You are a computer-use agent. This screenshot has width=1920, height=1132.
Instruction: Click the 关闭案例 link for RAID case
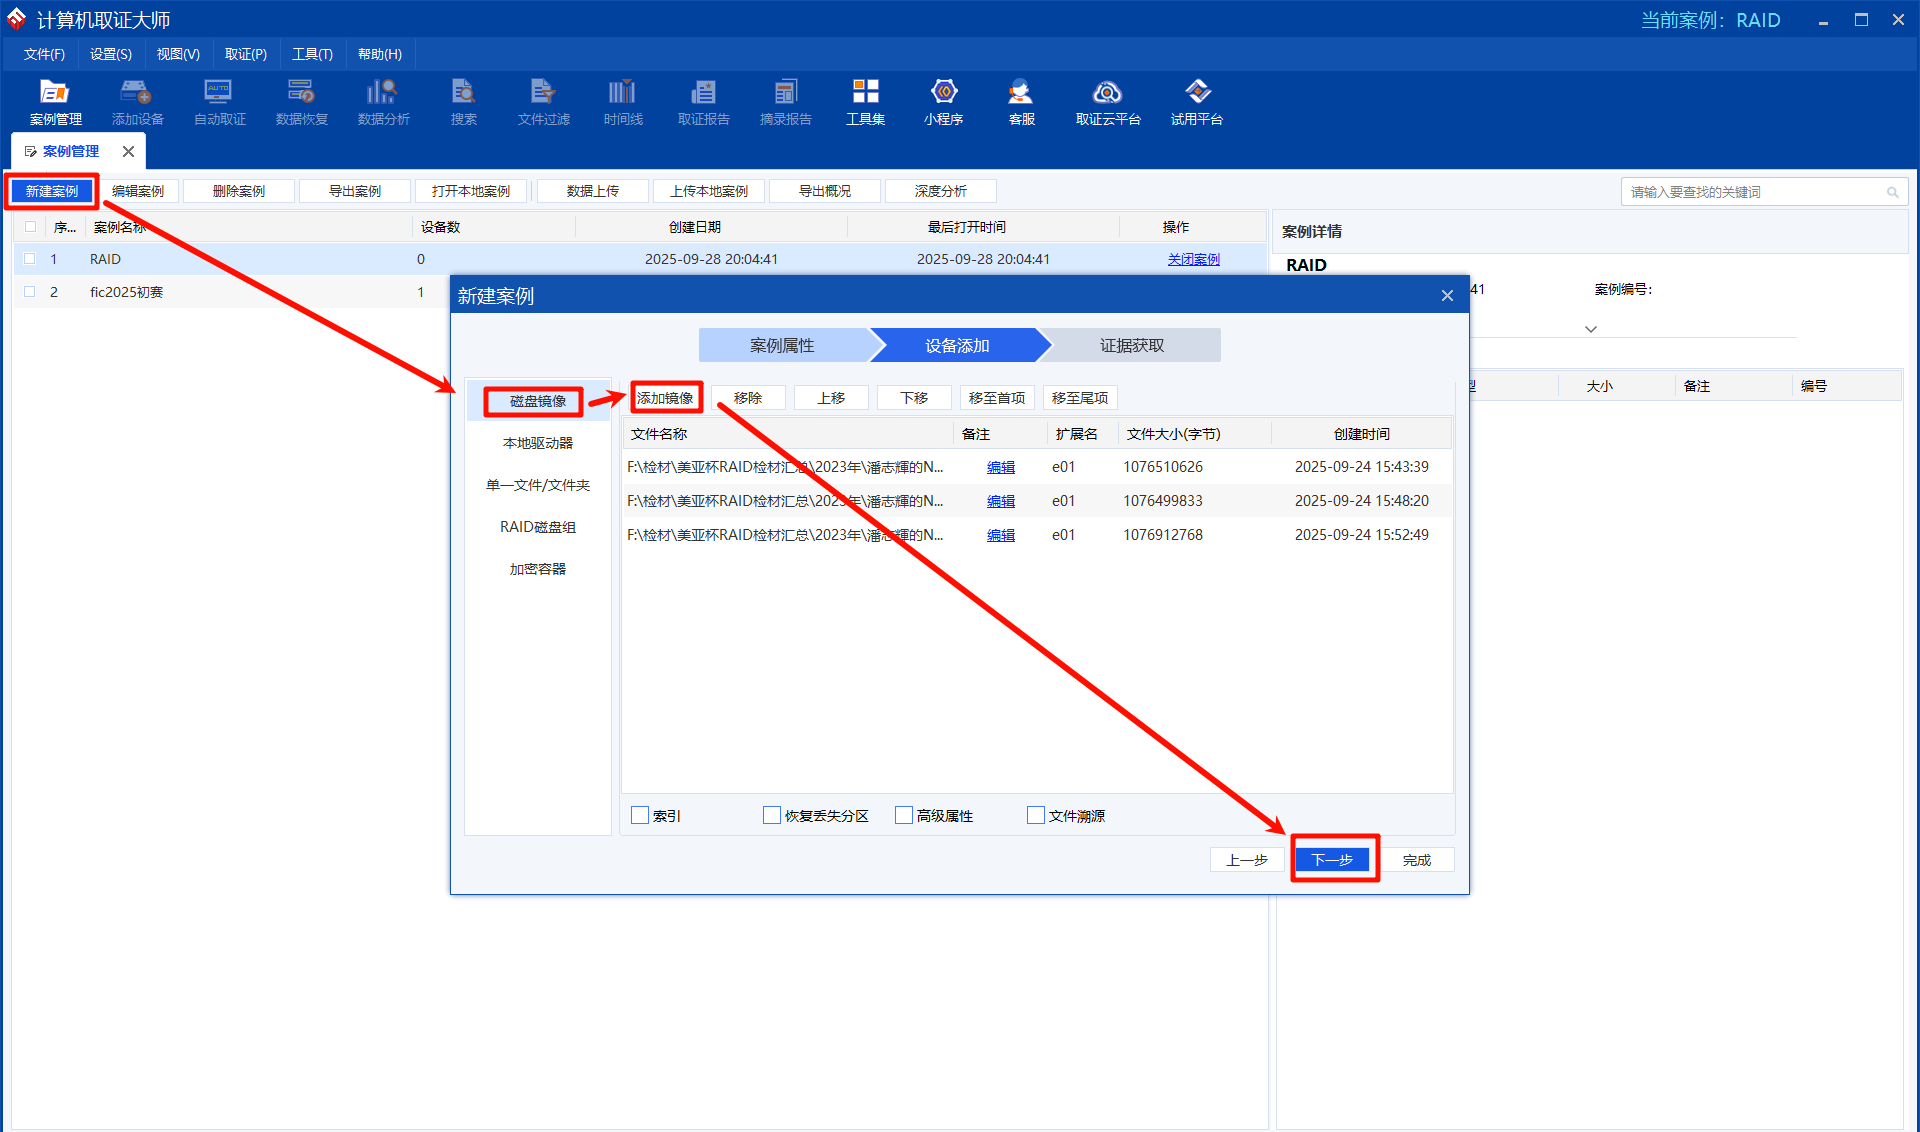coord(1193,259)
